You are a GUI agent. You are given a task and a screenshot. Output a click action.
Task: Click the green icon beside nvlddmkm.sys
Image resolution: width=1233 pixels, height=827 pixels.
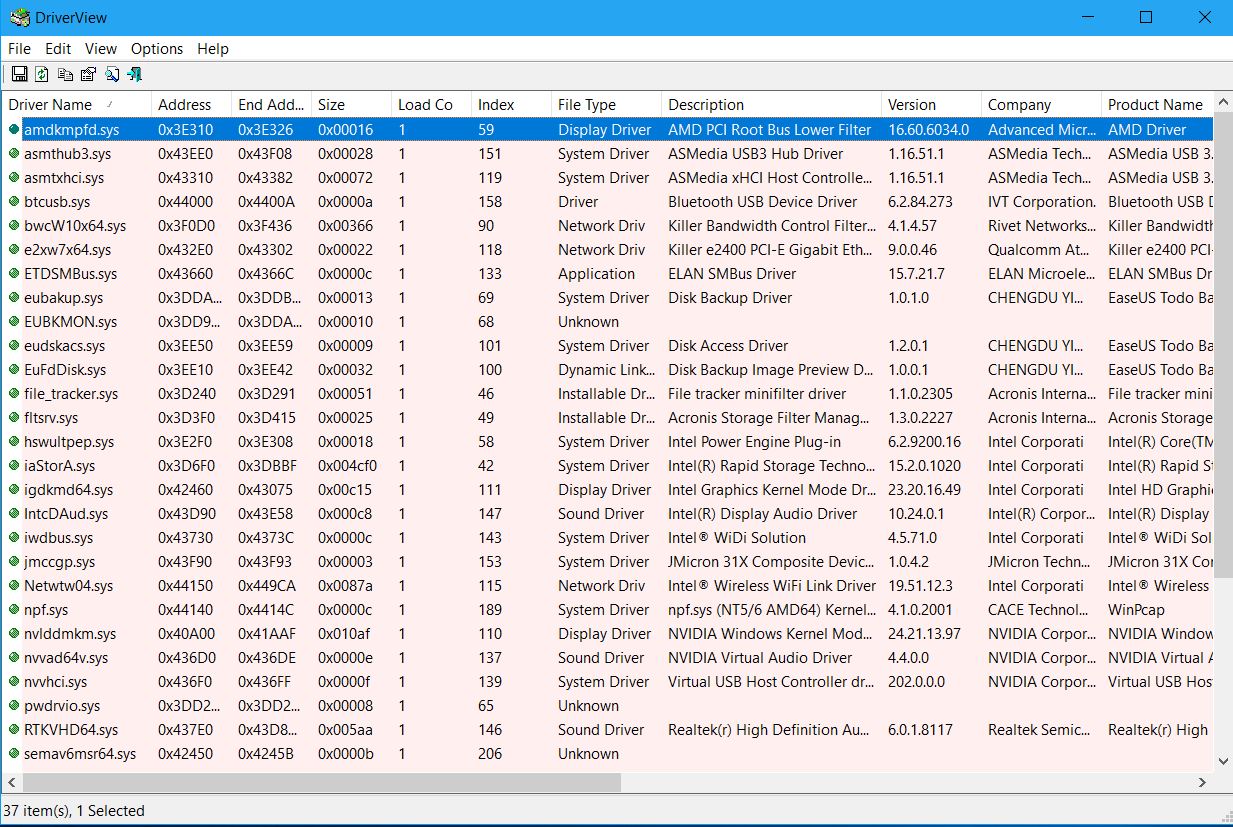click(x=14, y=634)
